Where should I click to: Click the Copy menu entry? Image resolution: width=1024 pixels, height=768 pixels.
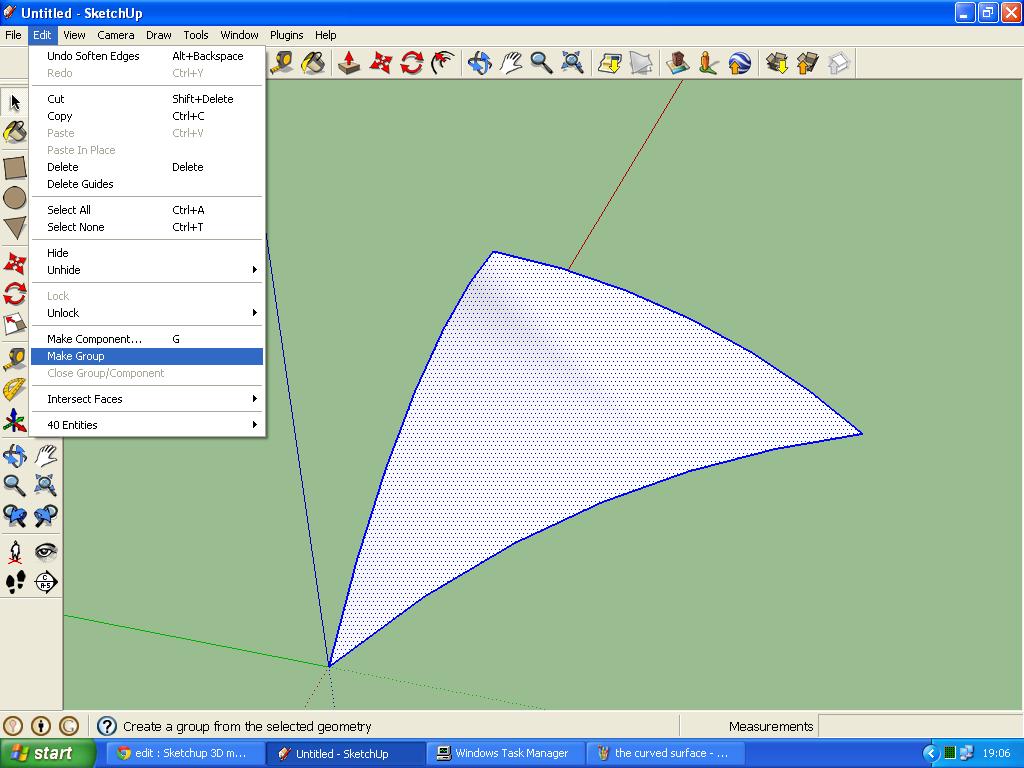coord(147,116)
